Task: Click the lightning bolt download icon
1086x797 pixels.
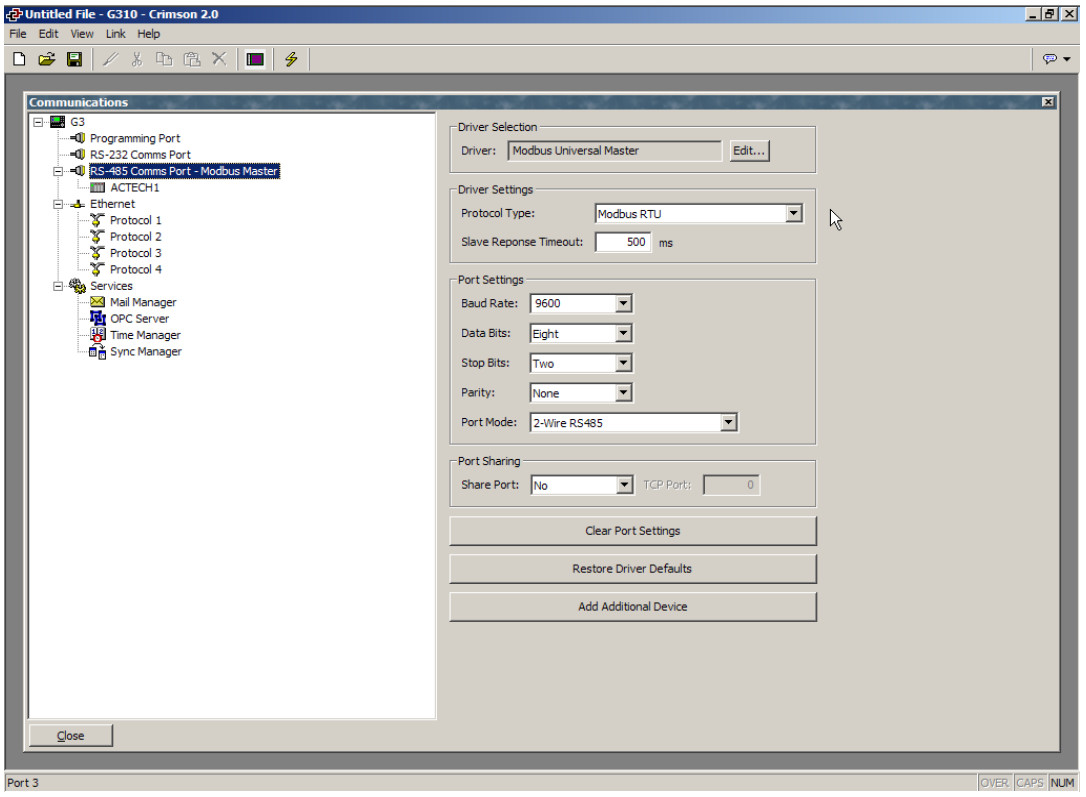Action: pos(291,60)
